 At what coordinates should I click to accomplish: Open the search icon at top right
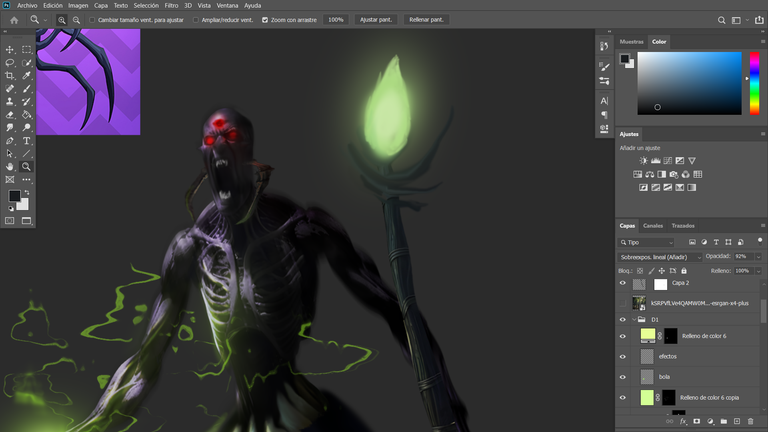pos(721,20)
